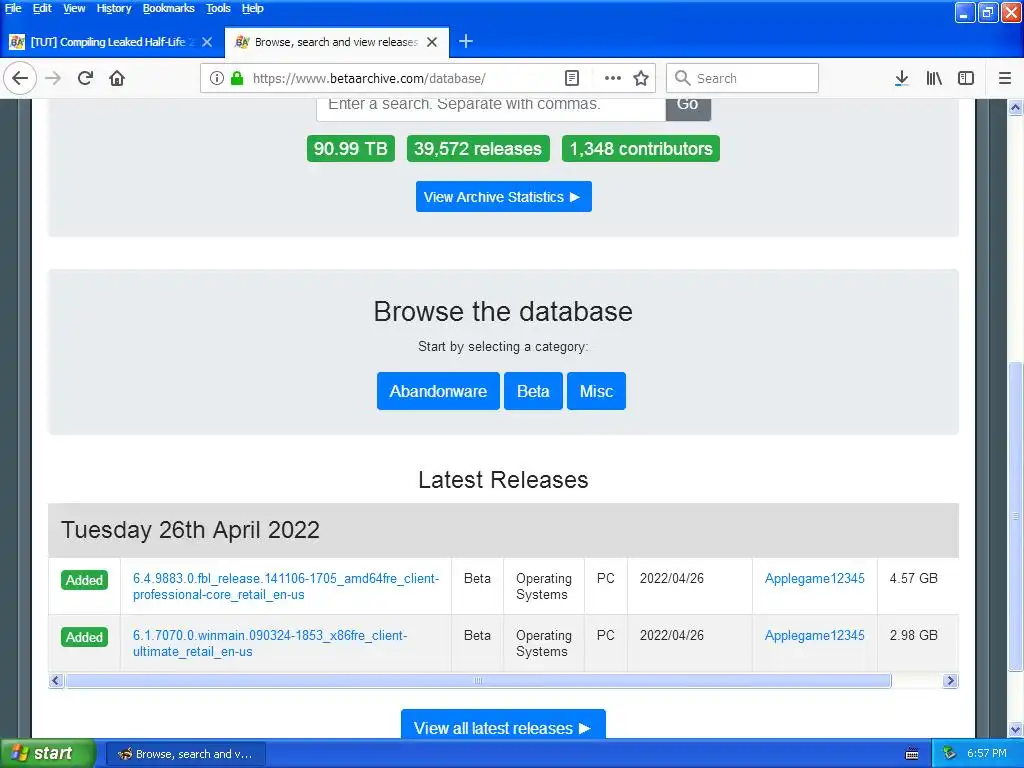Click the table horizontal scrollbar thumb

click(x=478, y=680)
